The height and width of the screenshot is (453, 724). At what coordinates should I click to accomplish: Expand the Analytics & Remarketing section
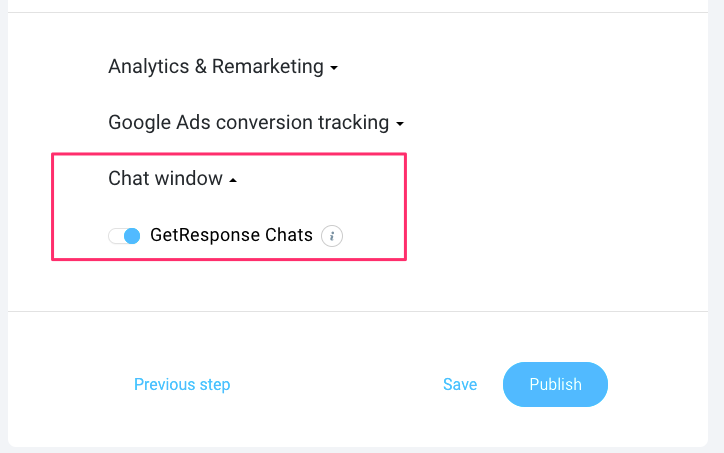coord(223,66)
